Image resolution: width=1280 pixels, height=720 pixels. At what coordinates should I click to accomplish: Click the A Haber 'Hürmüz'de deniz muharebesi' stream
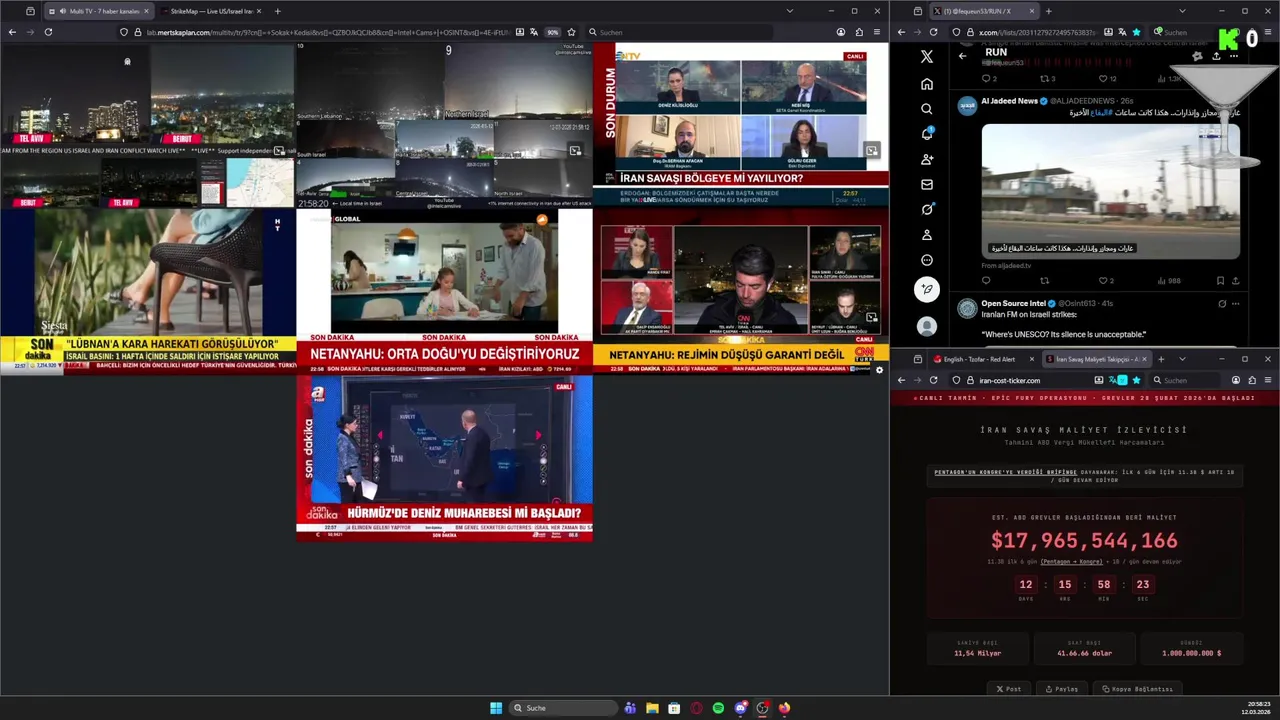pyautogui.click(x=444, y=457)
